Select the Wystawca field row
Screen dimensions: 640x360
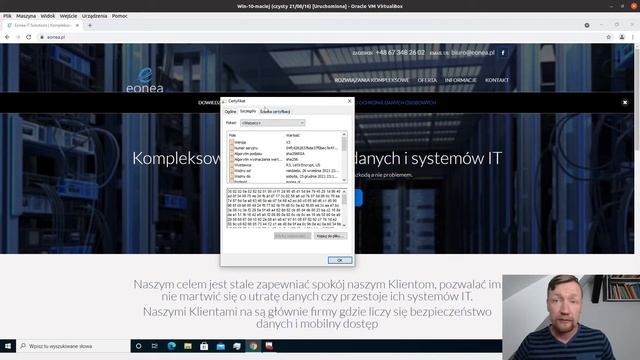tap(285, 165)
